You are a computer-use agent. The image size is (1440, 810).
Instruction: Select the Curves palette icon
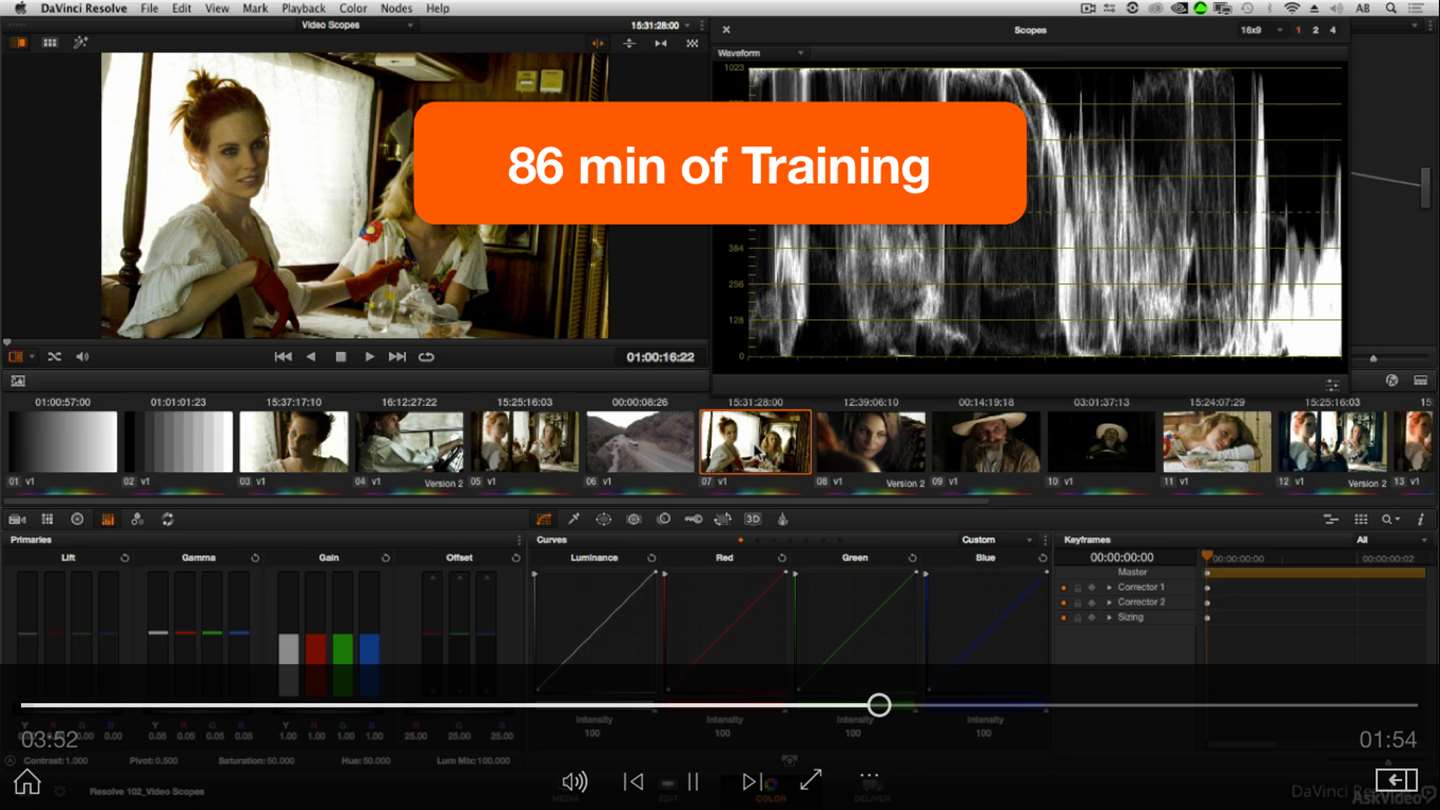pos(544,519)
